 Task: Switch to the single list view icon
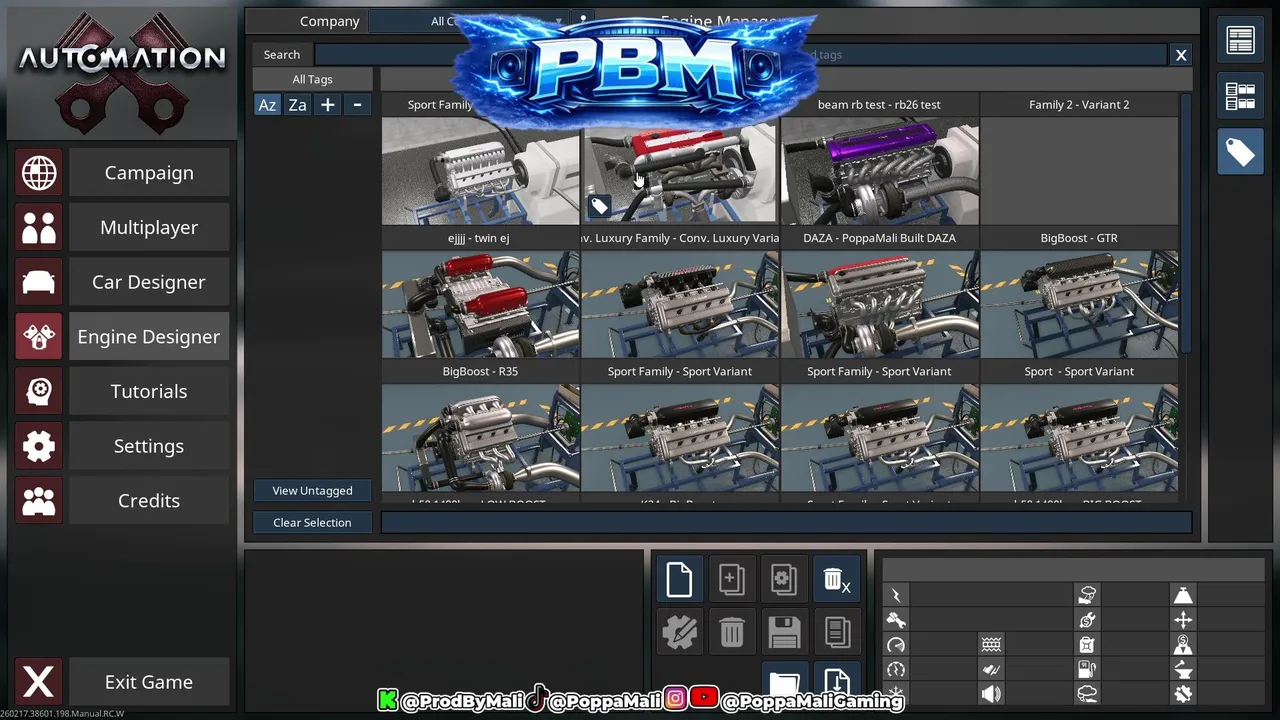click(1240, 41)
